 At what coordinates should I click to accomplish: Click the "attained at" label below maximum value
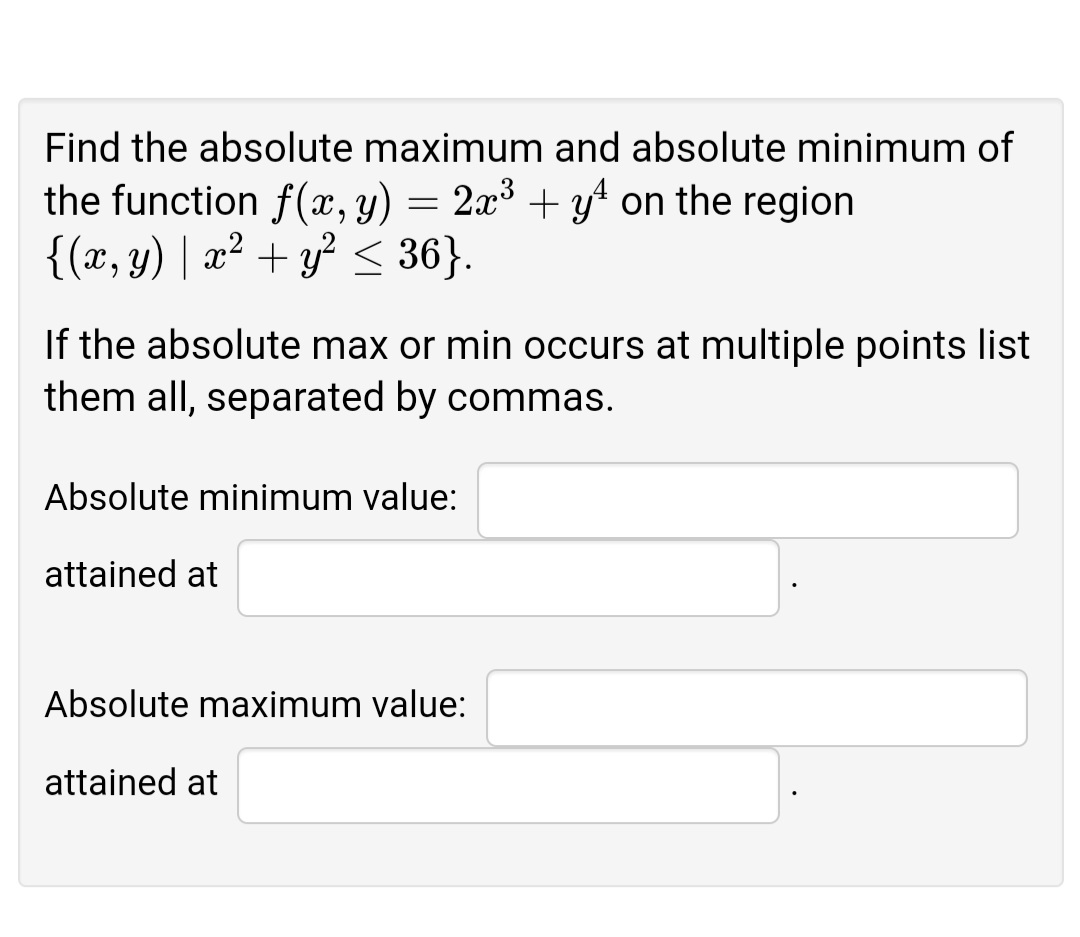131,782
